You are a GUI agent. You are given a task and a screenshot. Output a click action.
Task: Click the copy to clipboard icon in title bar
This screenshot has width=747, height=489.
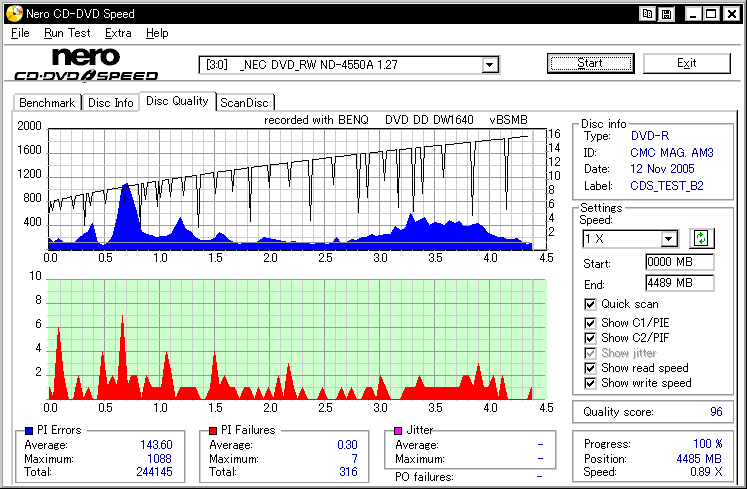pos(647,14)
